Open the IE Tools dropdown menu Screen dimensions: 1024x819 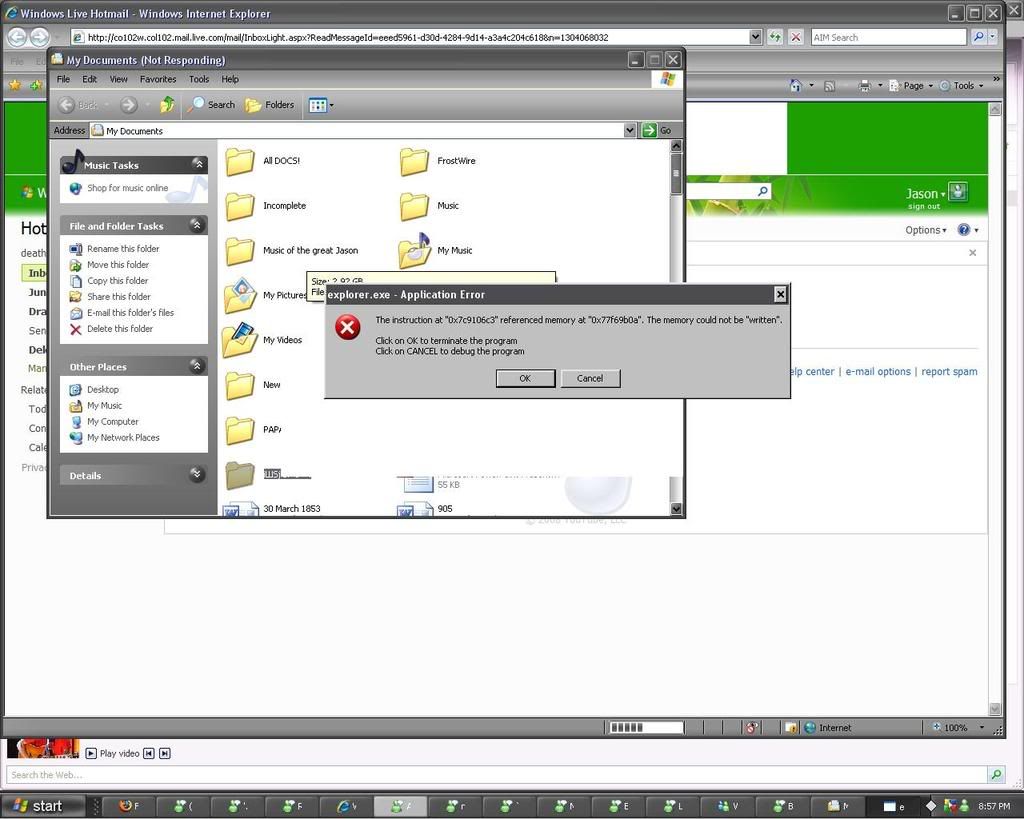tap(962, 86)
